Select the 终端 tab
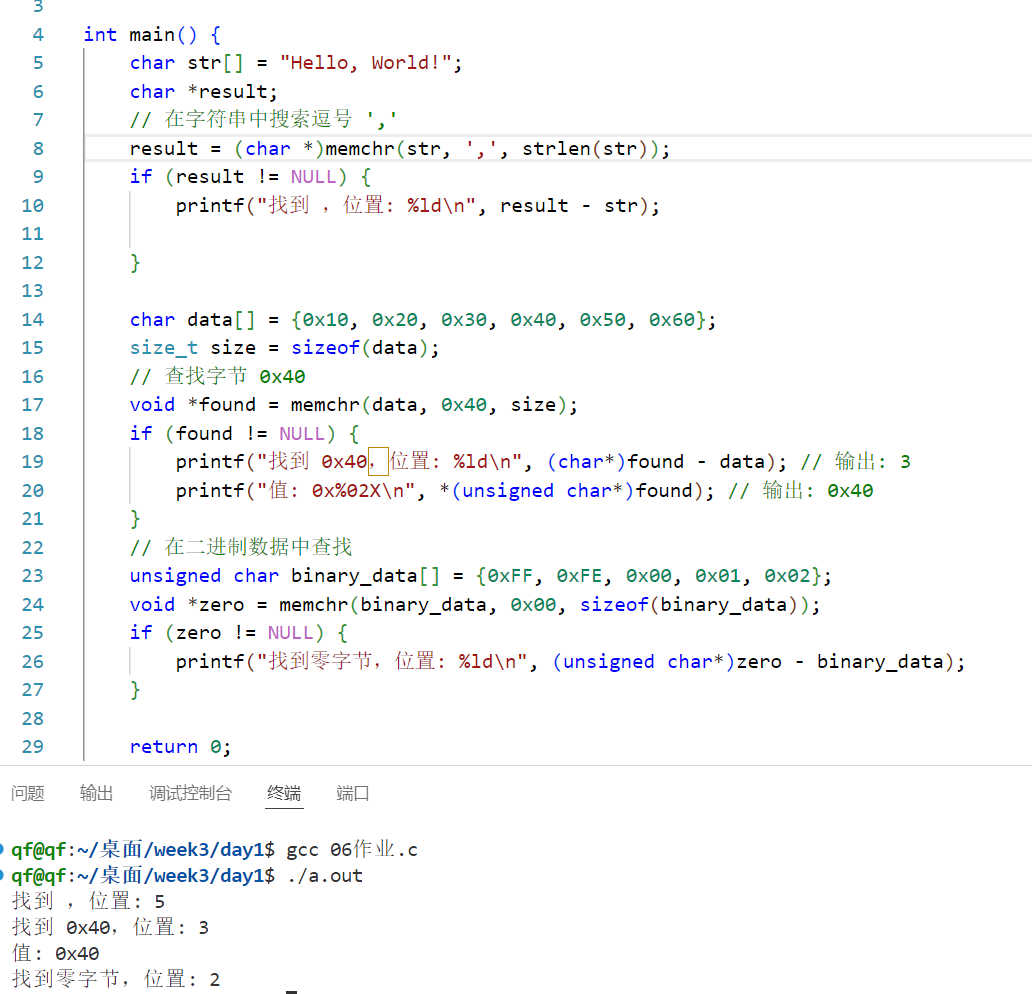The height and width of the screenshot is (994, 1032). (x=284, y=793)
